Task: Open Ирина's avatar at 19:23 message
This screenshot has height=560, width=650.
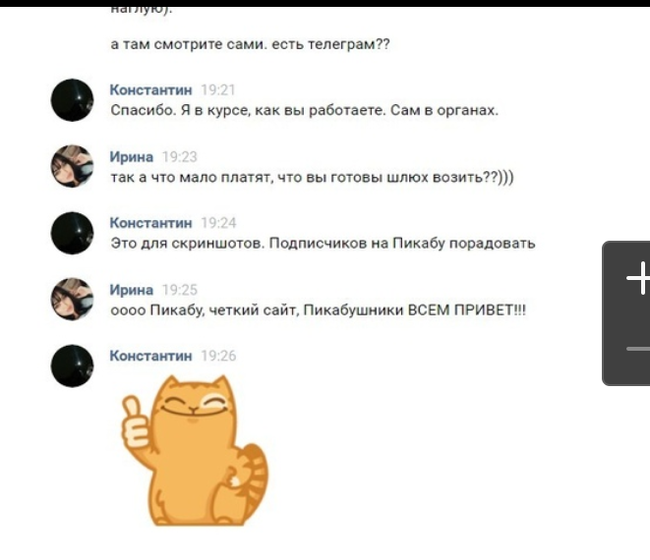Action: [x=72, y=166]
